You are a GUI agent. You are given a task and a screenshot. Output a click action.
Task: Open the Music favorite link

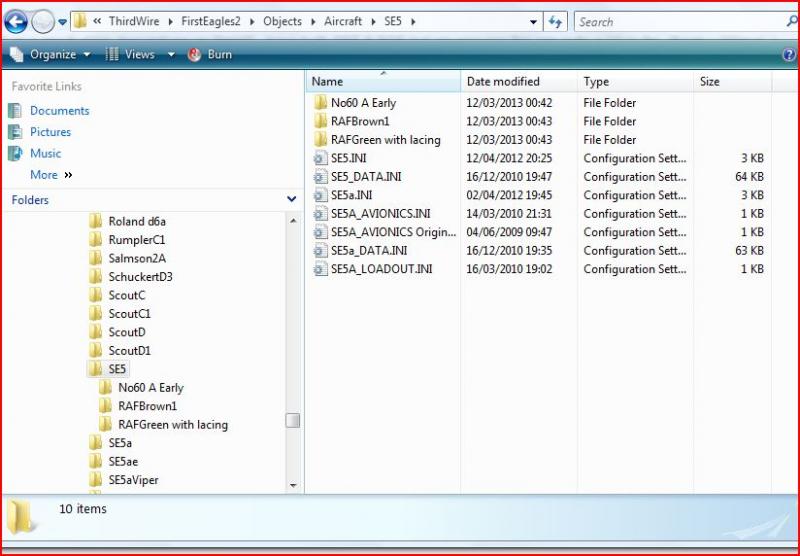coord(45,154)
